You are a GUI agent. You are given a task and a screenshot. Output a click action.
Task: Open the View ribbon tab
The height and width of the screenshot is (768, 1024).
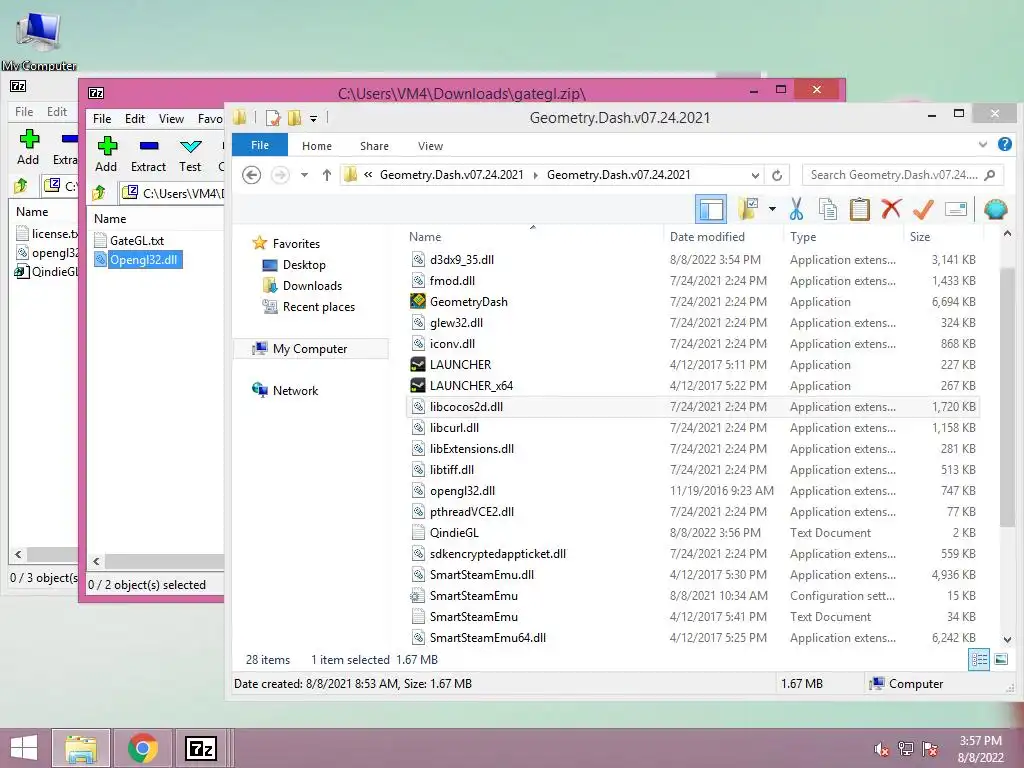click(430, 146)
